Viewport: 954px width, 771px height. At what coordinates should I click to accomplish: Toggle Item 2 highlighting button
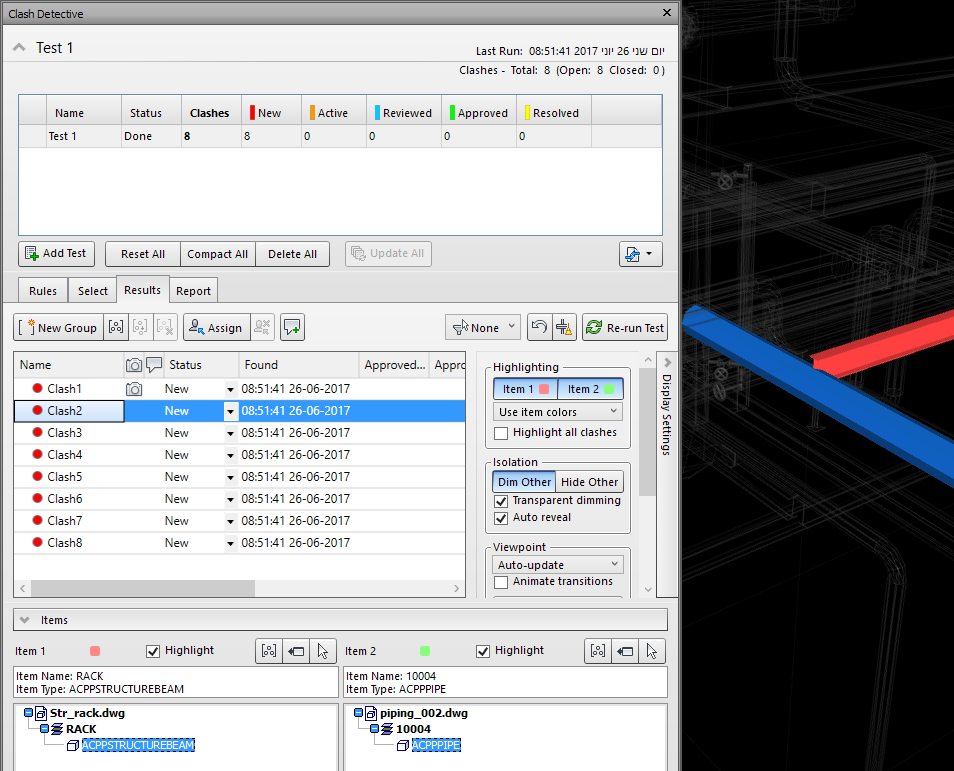click(x=590, y=389)
